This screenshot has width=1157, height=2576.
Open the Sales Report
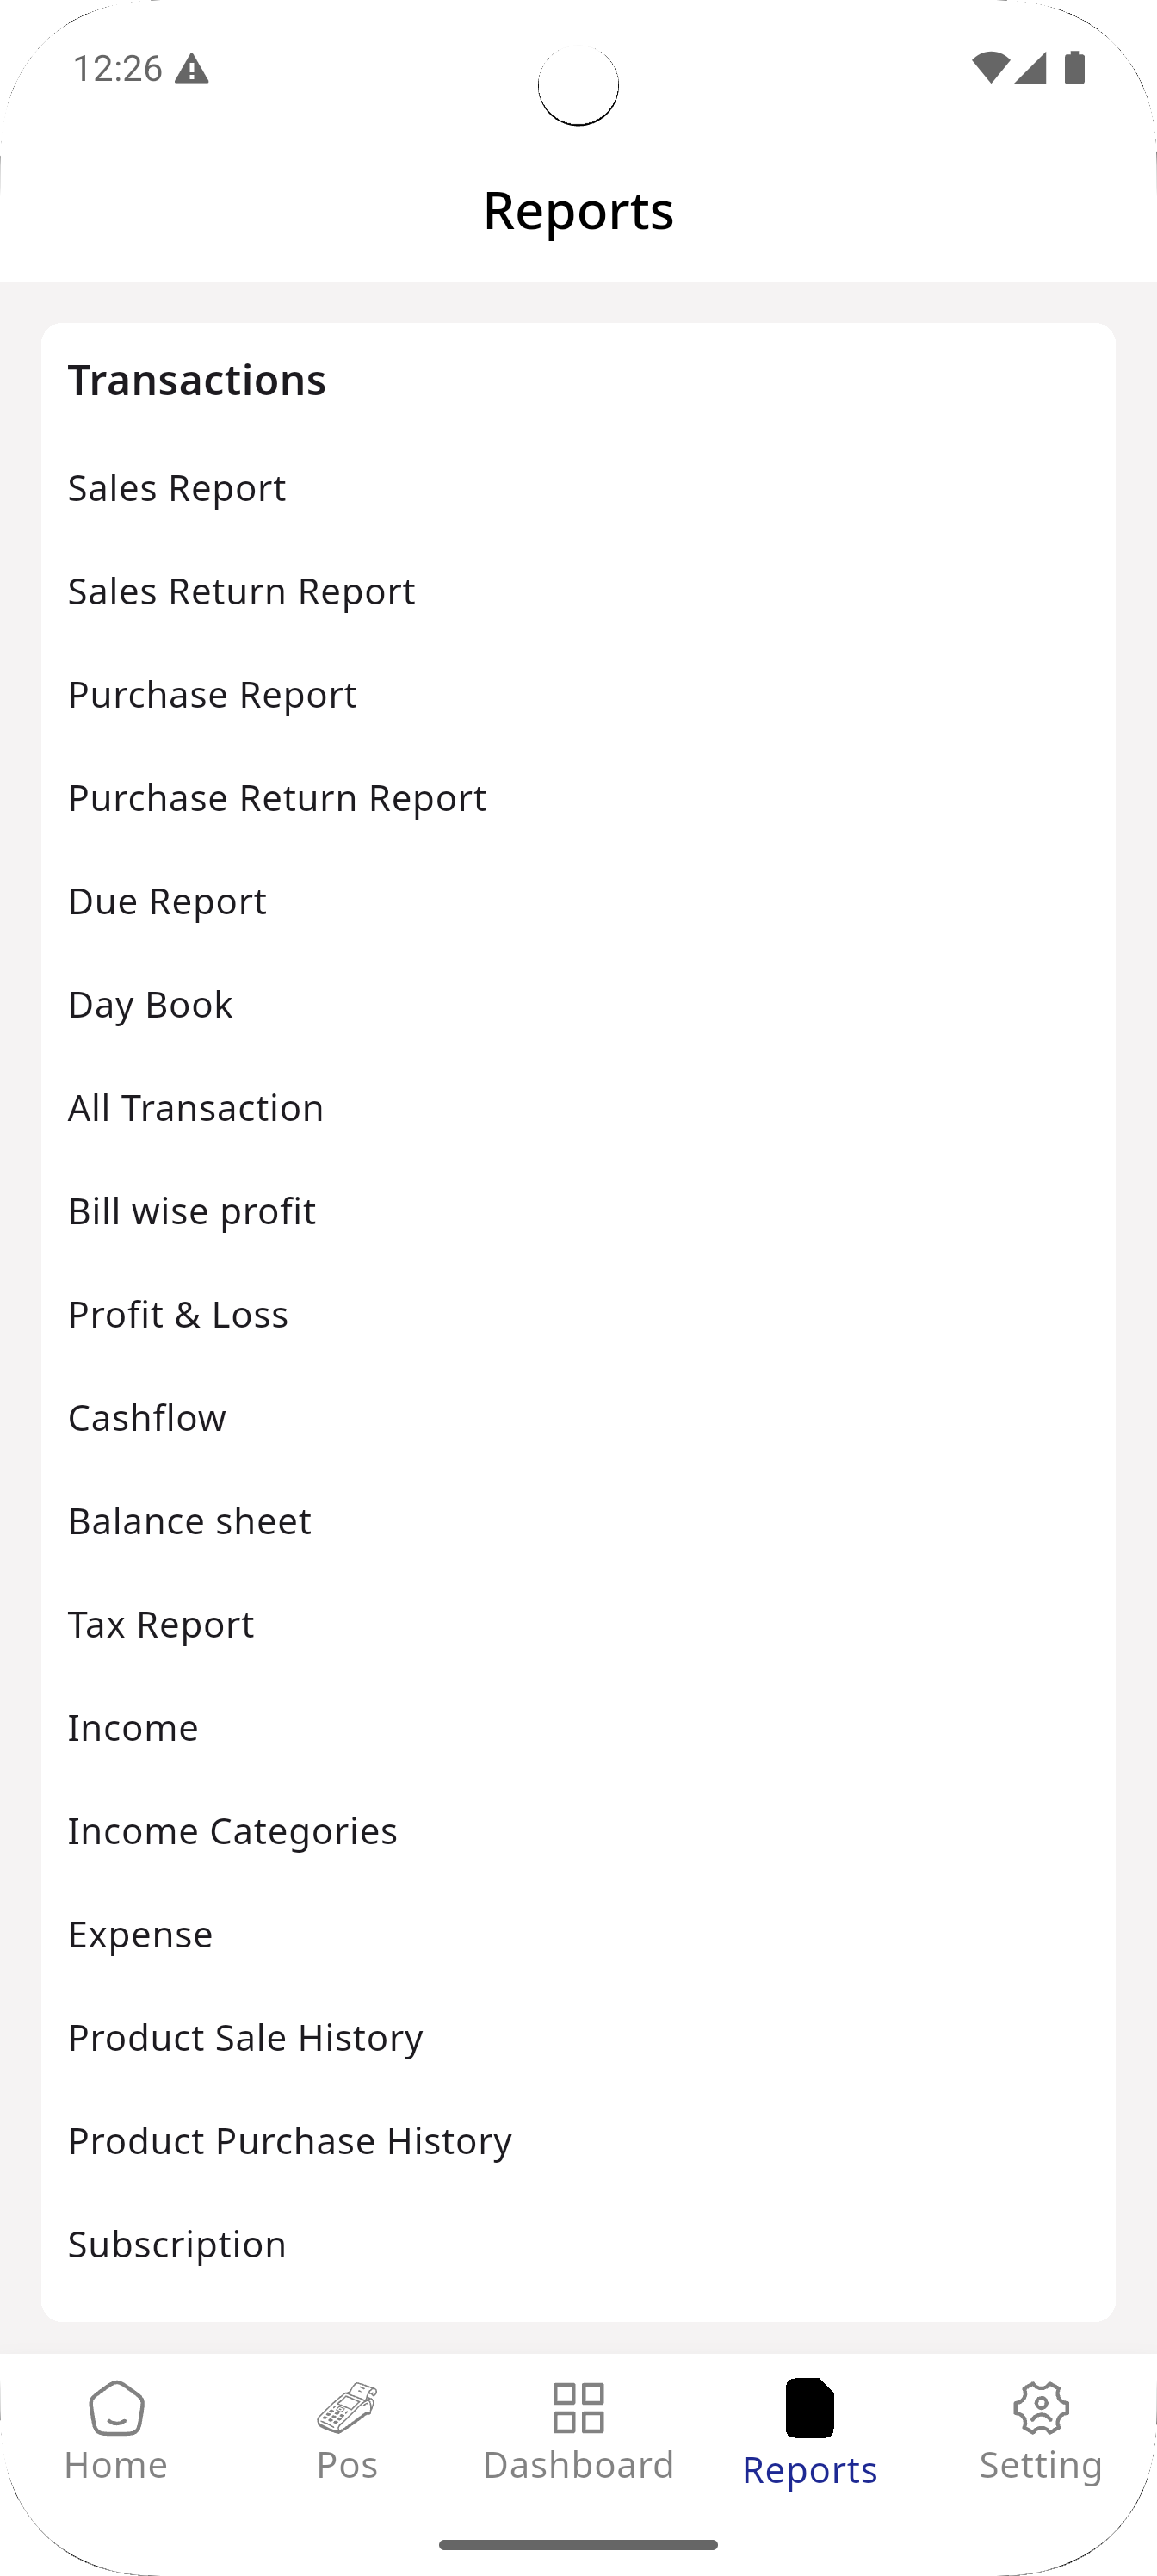[177, 488]
